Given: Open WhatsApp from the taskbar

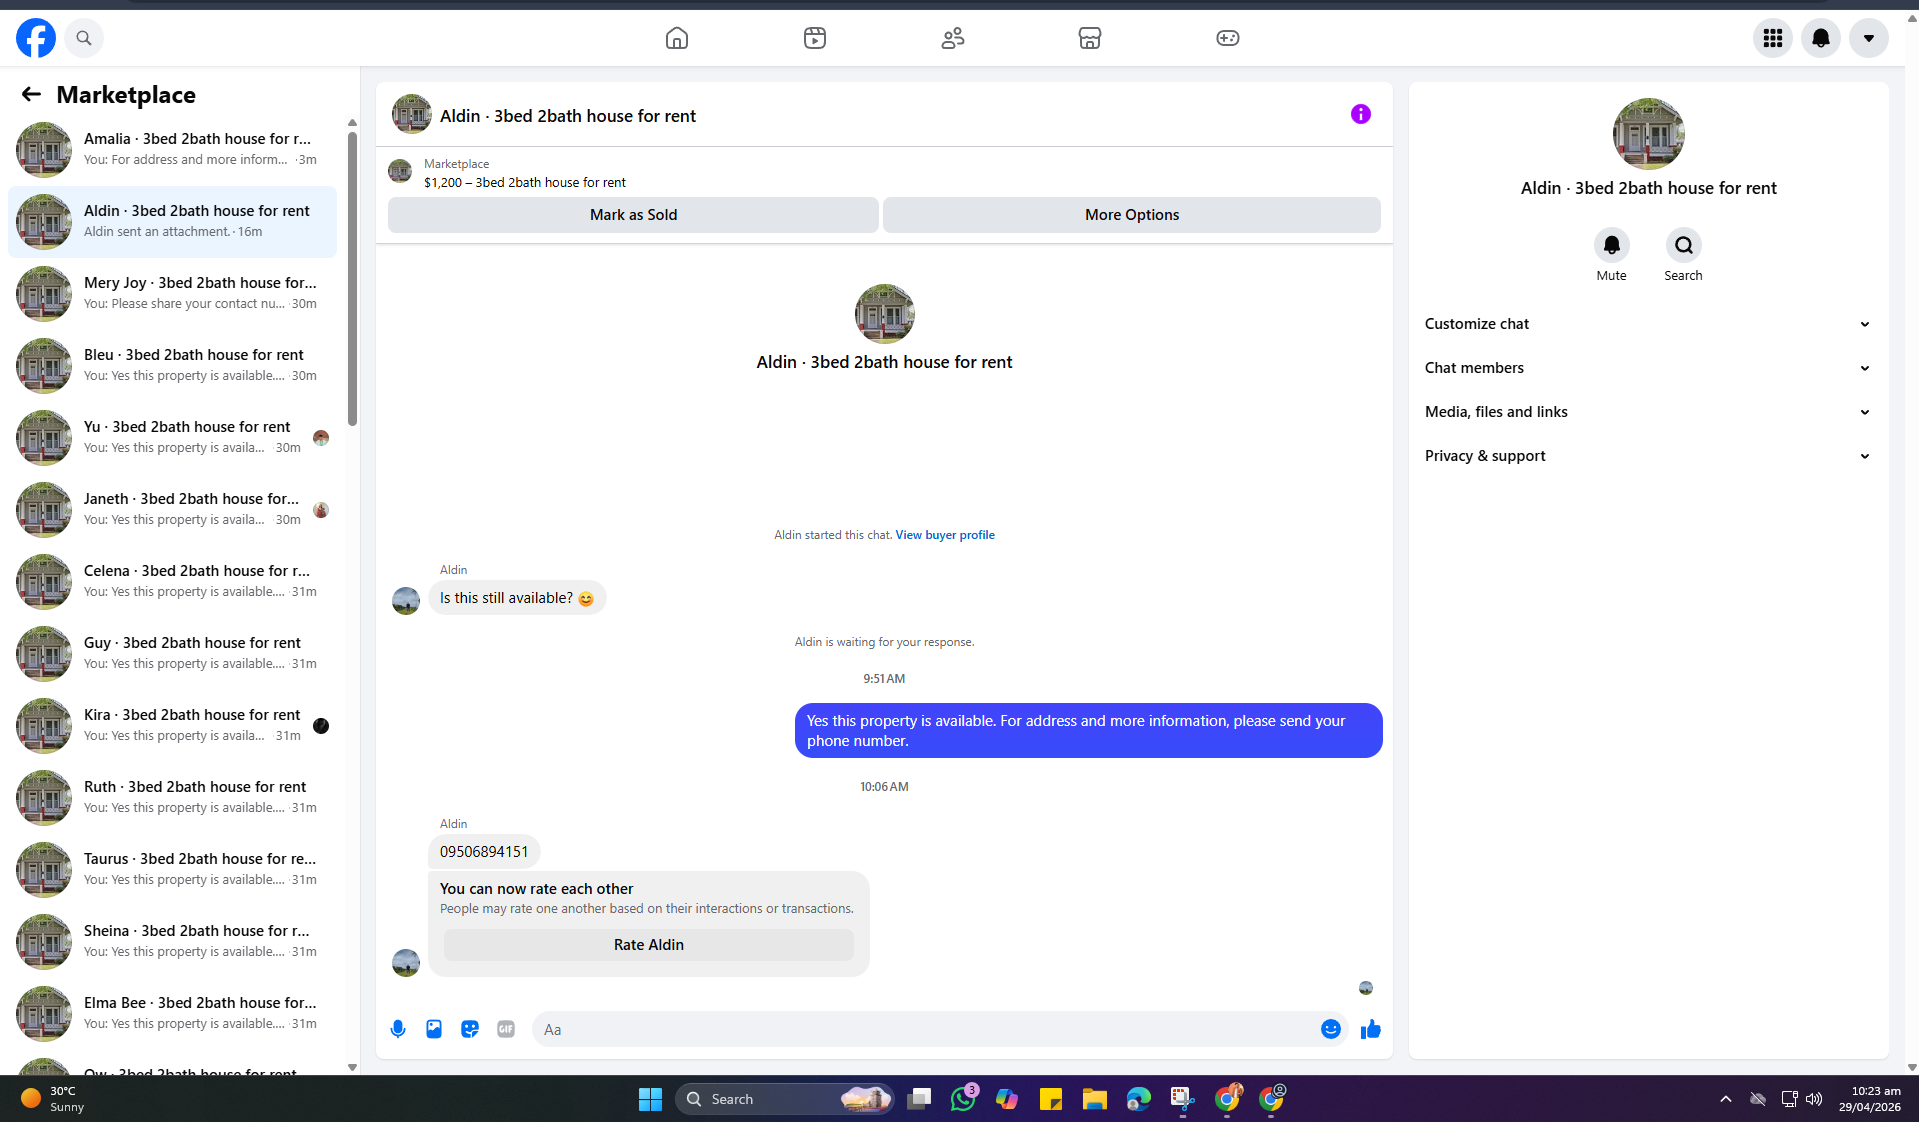Looking at the screenshot, I should tap(963, 1099).
